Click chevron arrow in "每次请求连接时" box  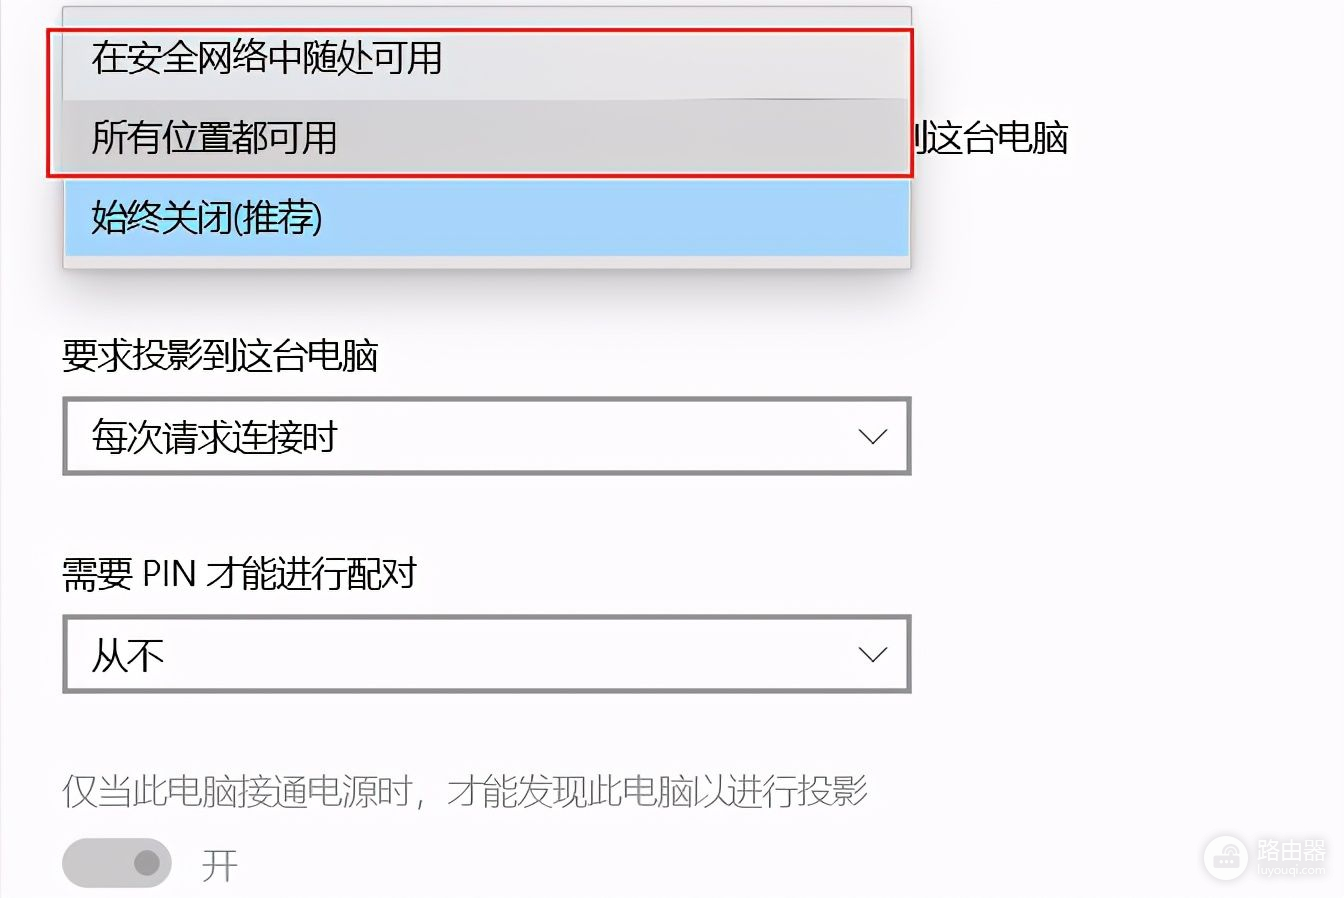(x=873, y=437)
